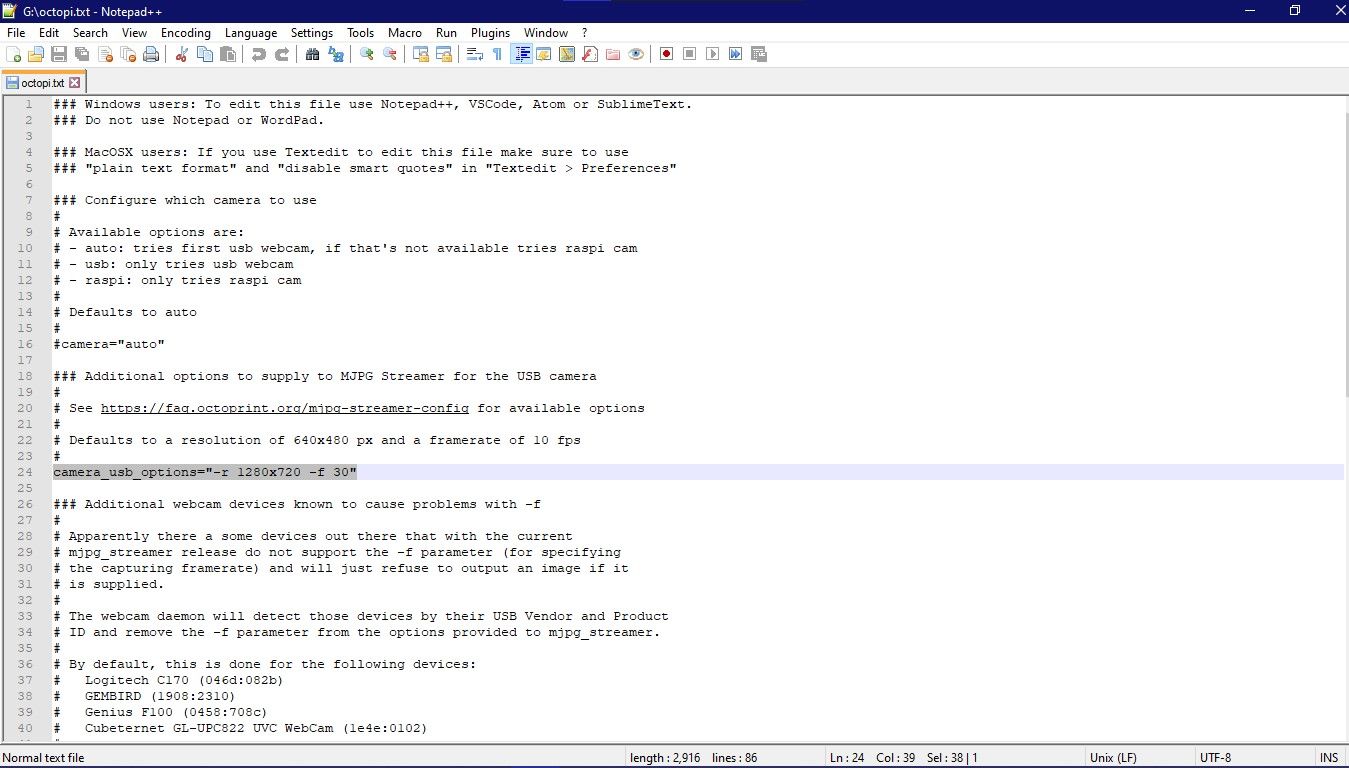Toggle synchronized horizontal scrolling
Viewport: 1349px width, 768px height.
444,54
